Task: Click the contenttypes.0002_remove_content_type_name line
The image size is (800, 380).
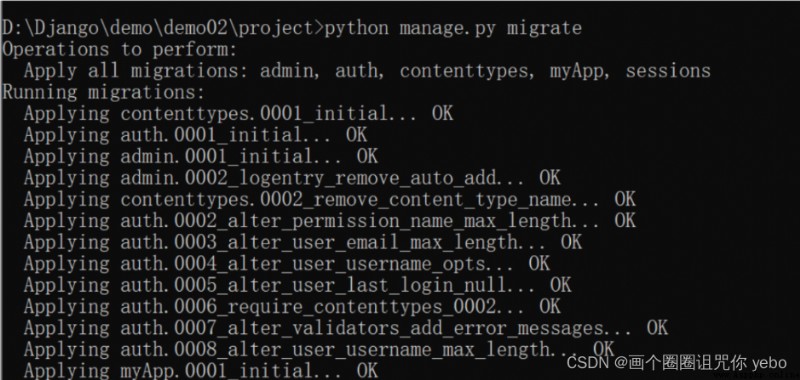Action: pos(330,199)
